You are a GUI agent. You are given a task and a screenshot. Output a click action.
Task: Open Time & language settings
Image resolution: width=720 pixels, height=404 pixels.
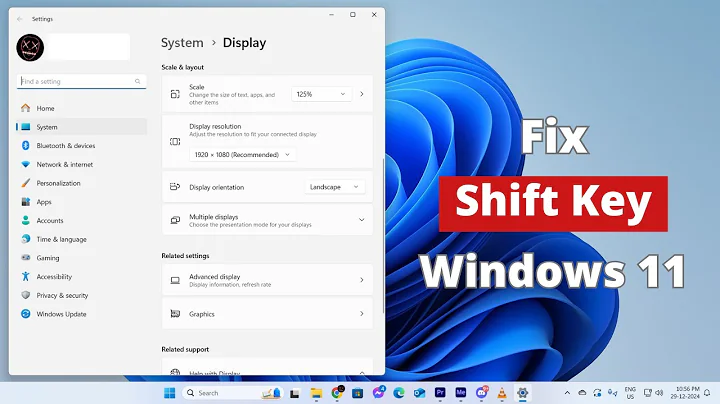pos(81,239)
